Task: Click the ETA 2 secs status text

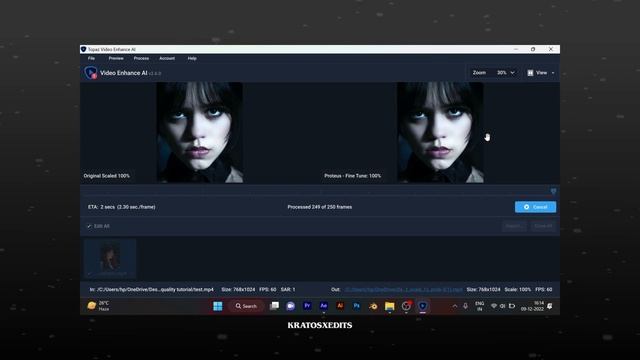Action: (x=122, y=207)
